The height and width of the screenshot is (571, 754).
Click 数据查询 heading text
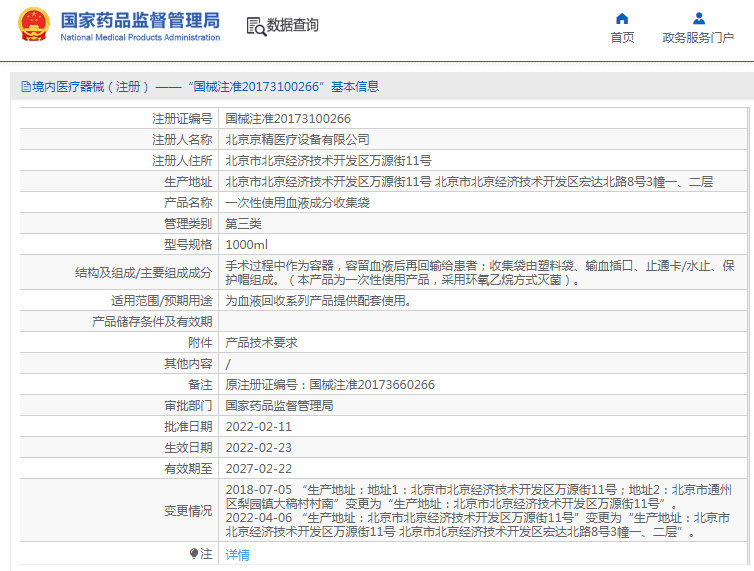pos(292,25)
